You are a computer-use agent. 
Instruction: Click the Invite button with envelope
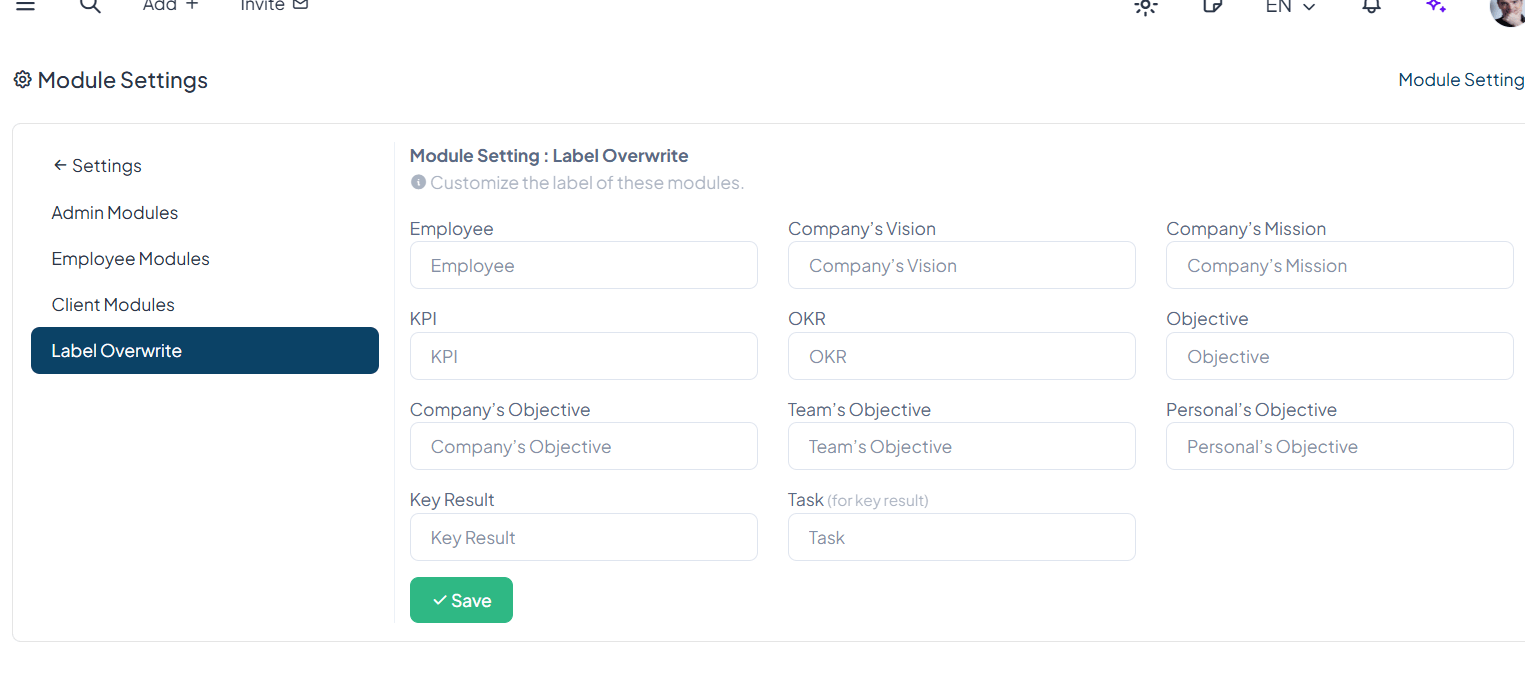click(x=274, y=6)
